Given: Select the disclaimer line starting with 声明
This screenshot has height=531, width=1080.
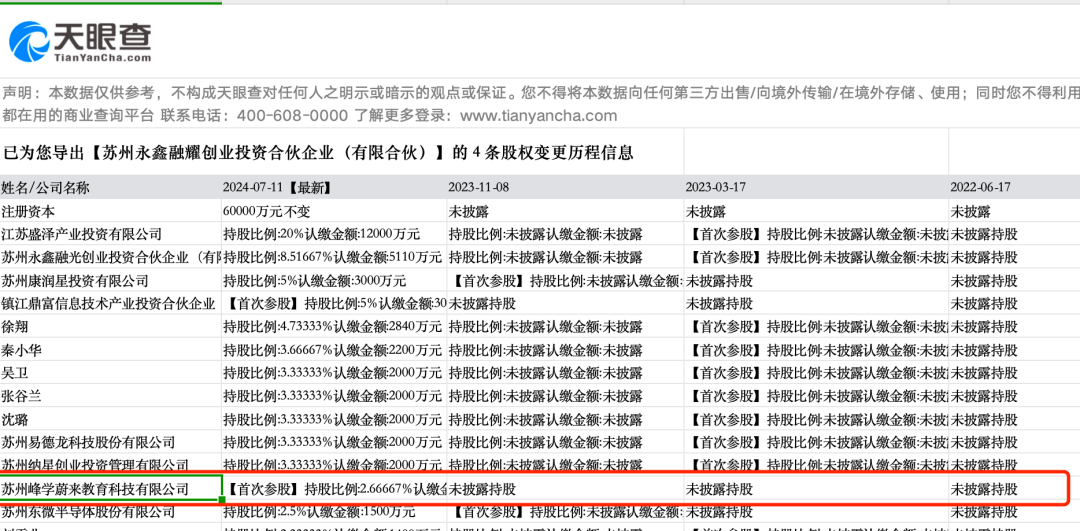Looking at the screenshot, I should tap(540, 93).
